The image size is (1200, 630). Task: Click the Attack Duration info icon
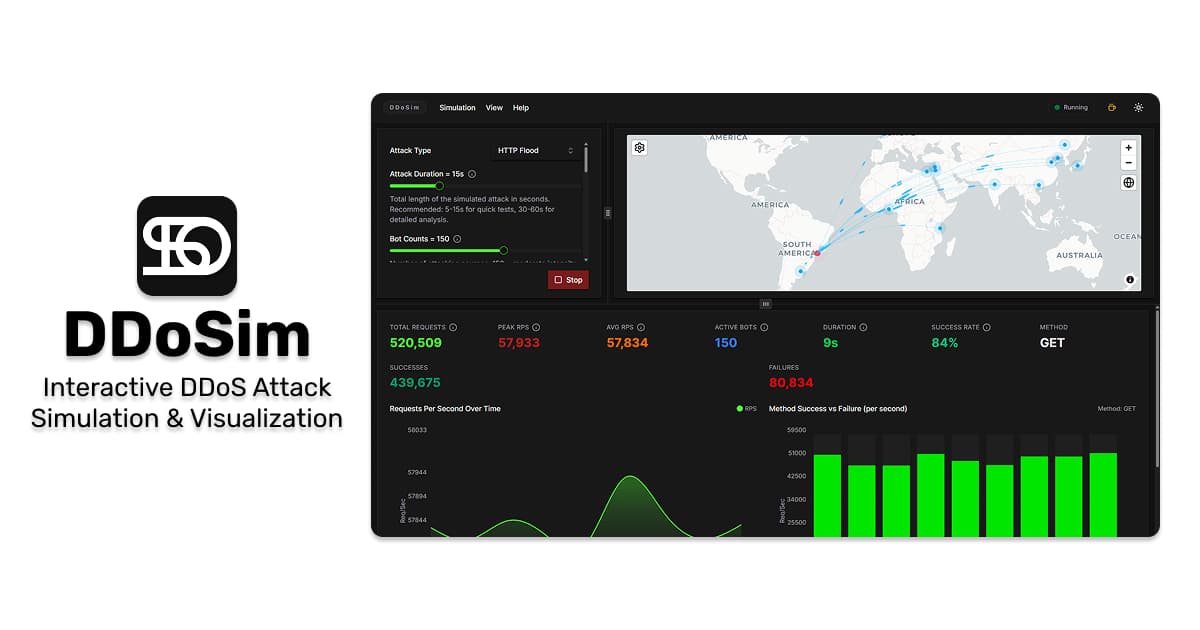(472, 174)
